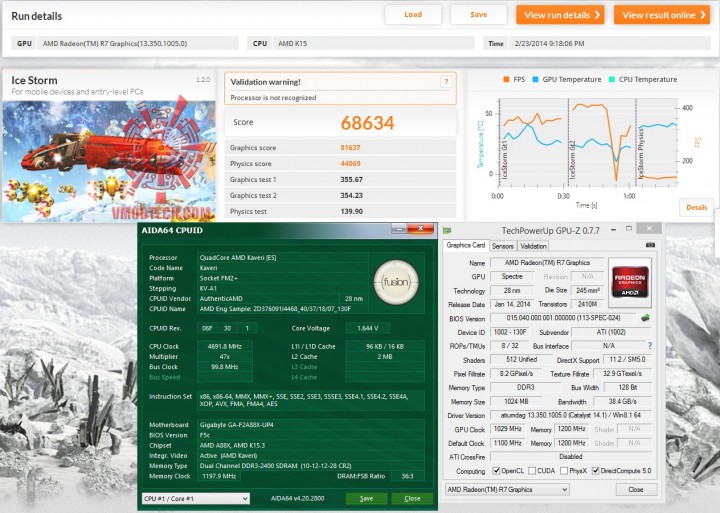Click the Details button under the graph
This screenshot has height=513, width=720.
click(696, 207)
